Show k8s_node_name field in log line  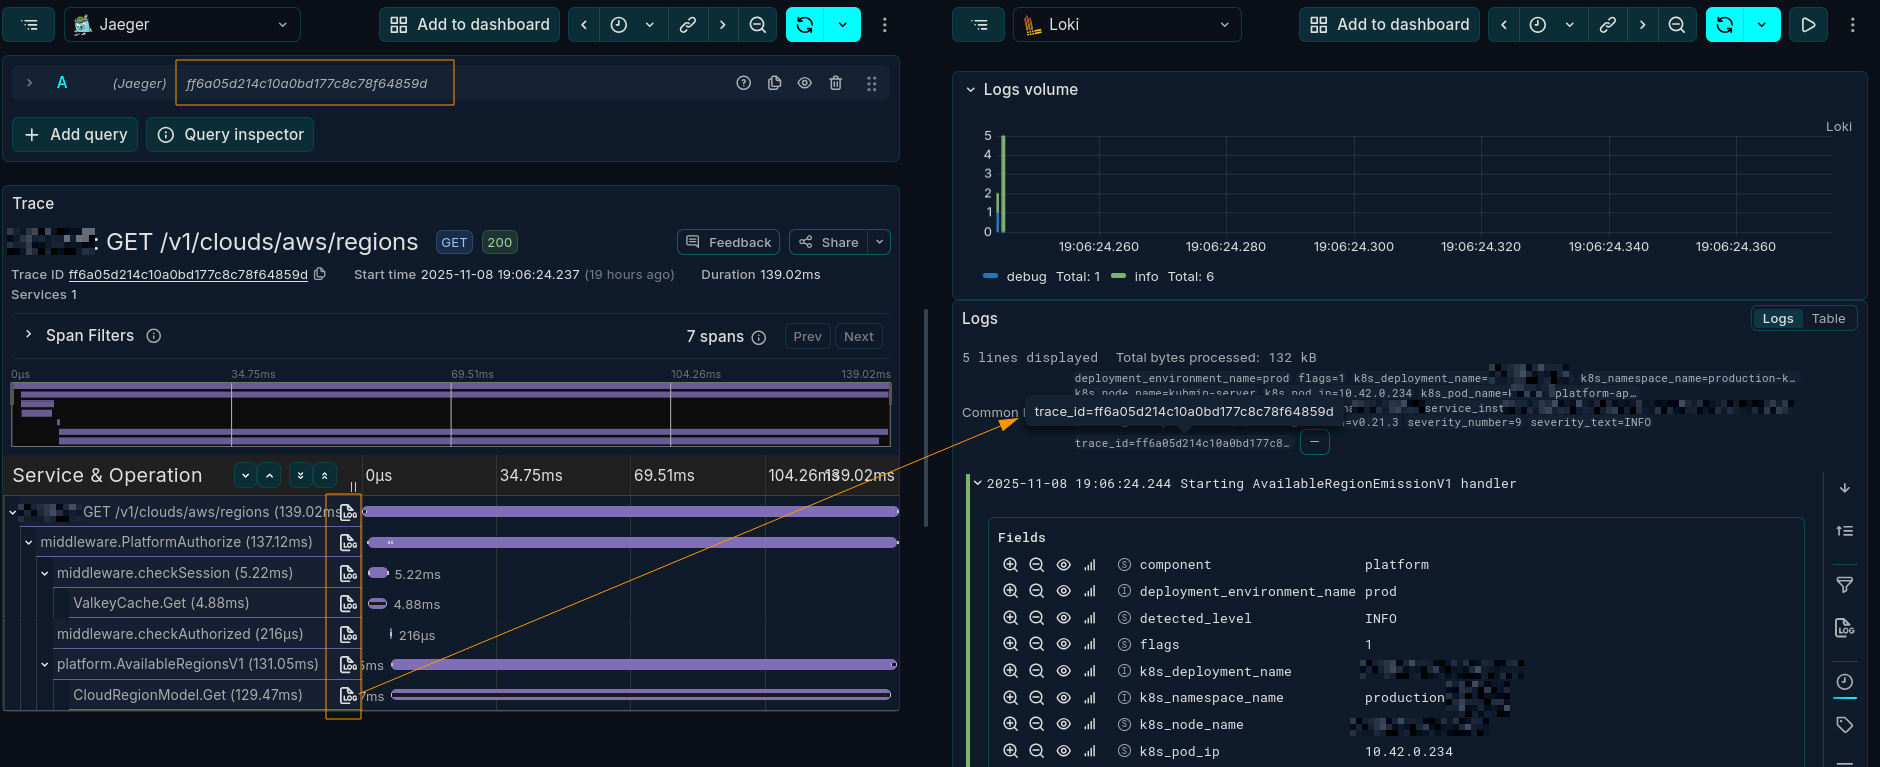(x=1064, y=724)
